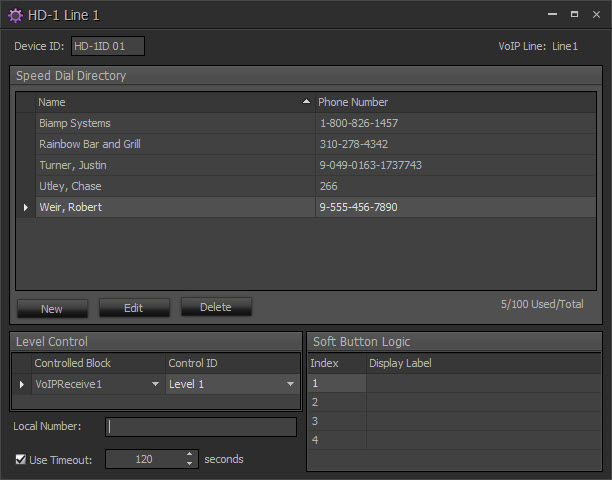Click into the Local Number field

(x=201, y=427)
